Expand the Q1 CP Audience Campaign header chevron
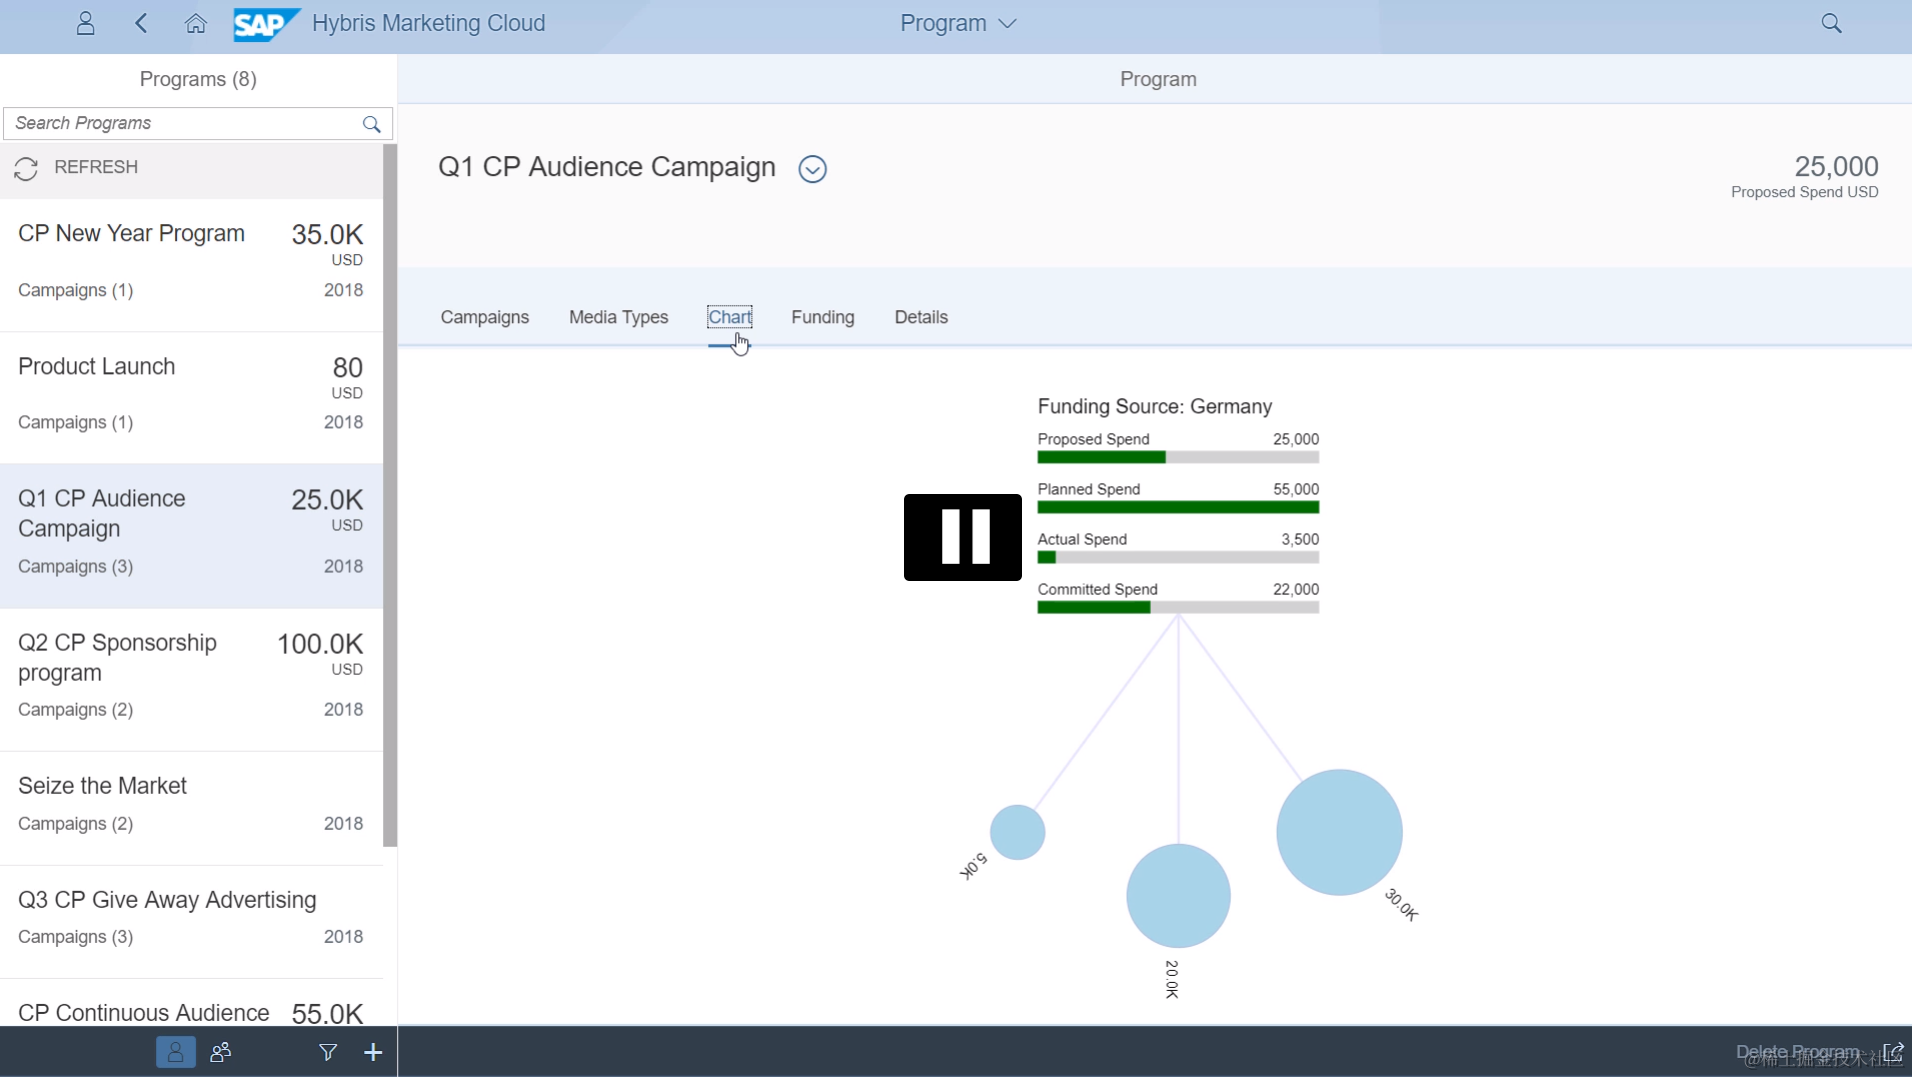Image resolution: width=1912 pixels, height=1077 pixels. [x=812, y=169]
